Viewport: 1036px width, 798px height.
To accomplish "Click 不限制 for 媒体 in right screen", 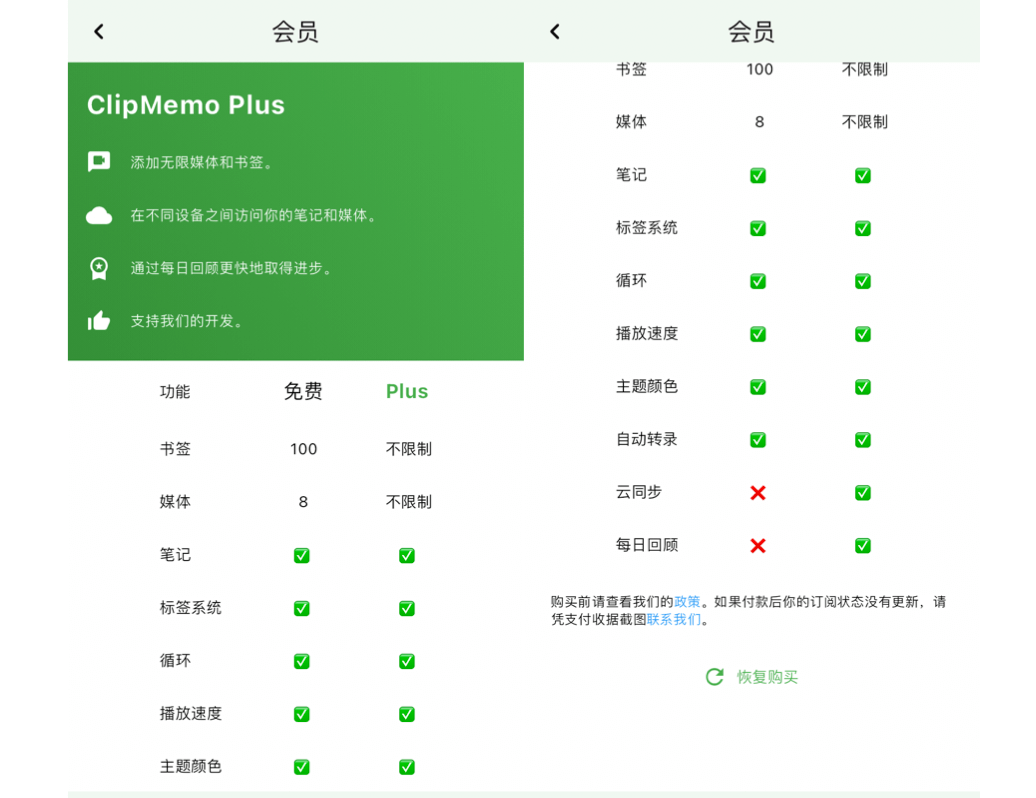I will click(864, 122).
